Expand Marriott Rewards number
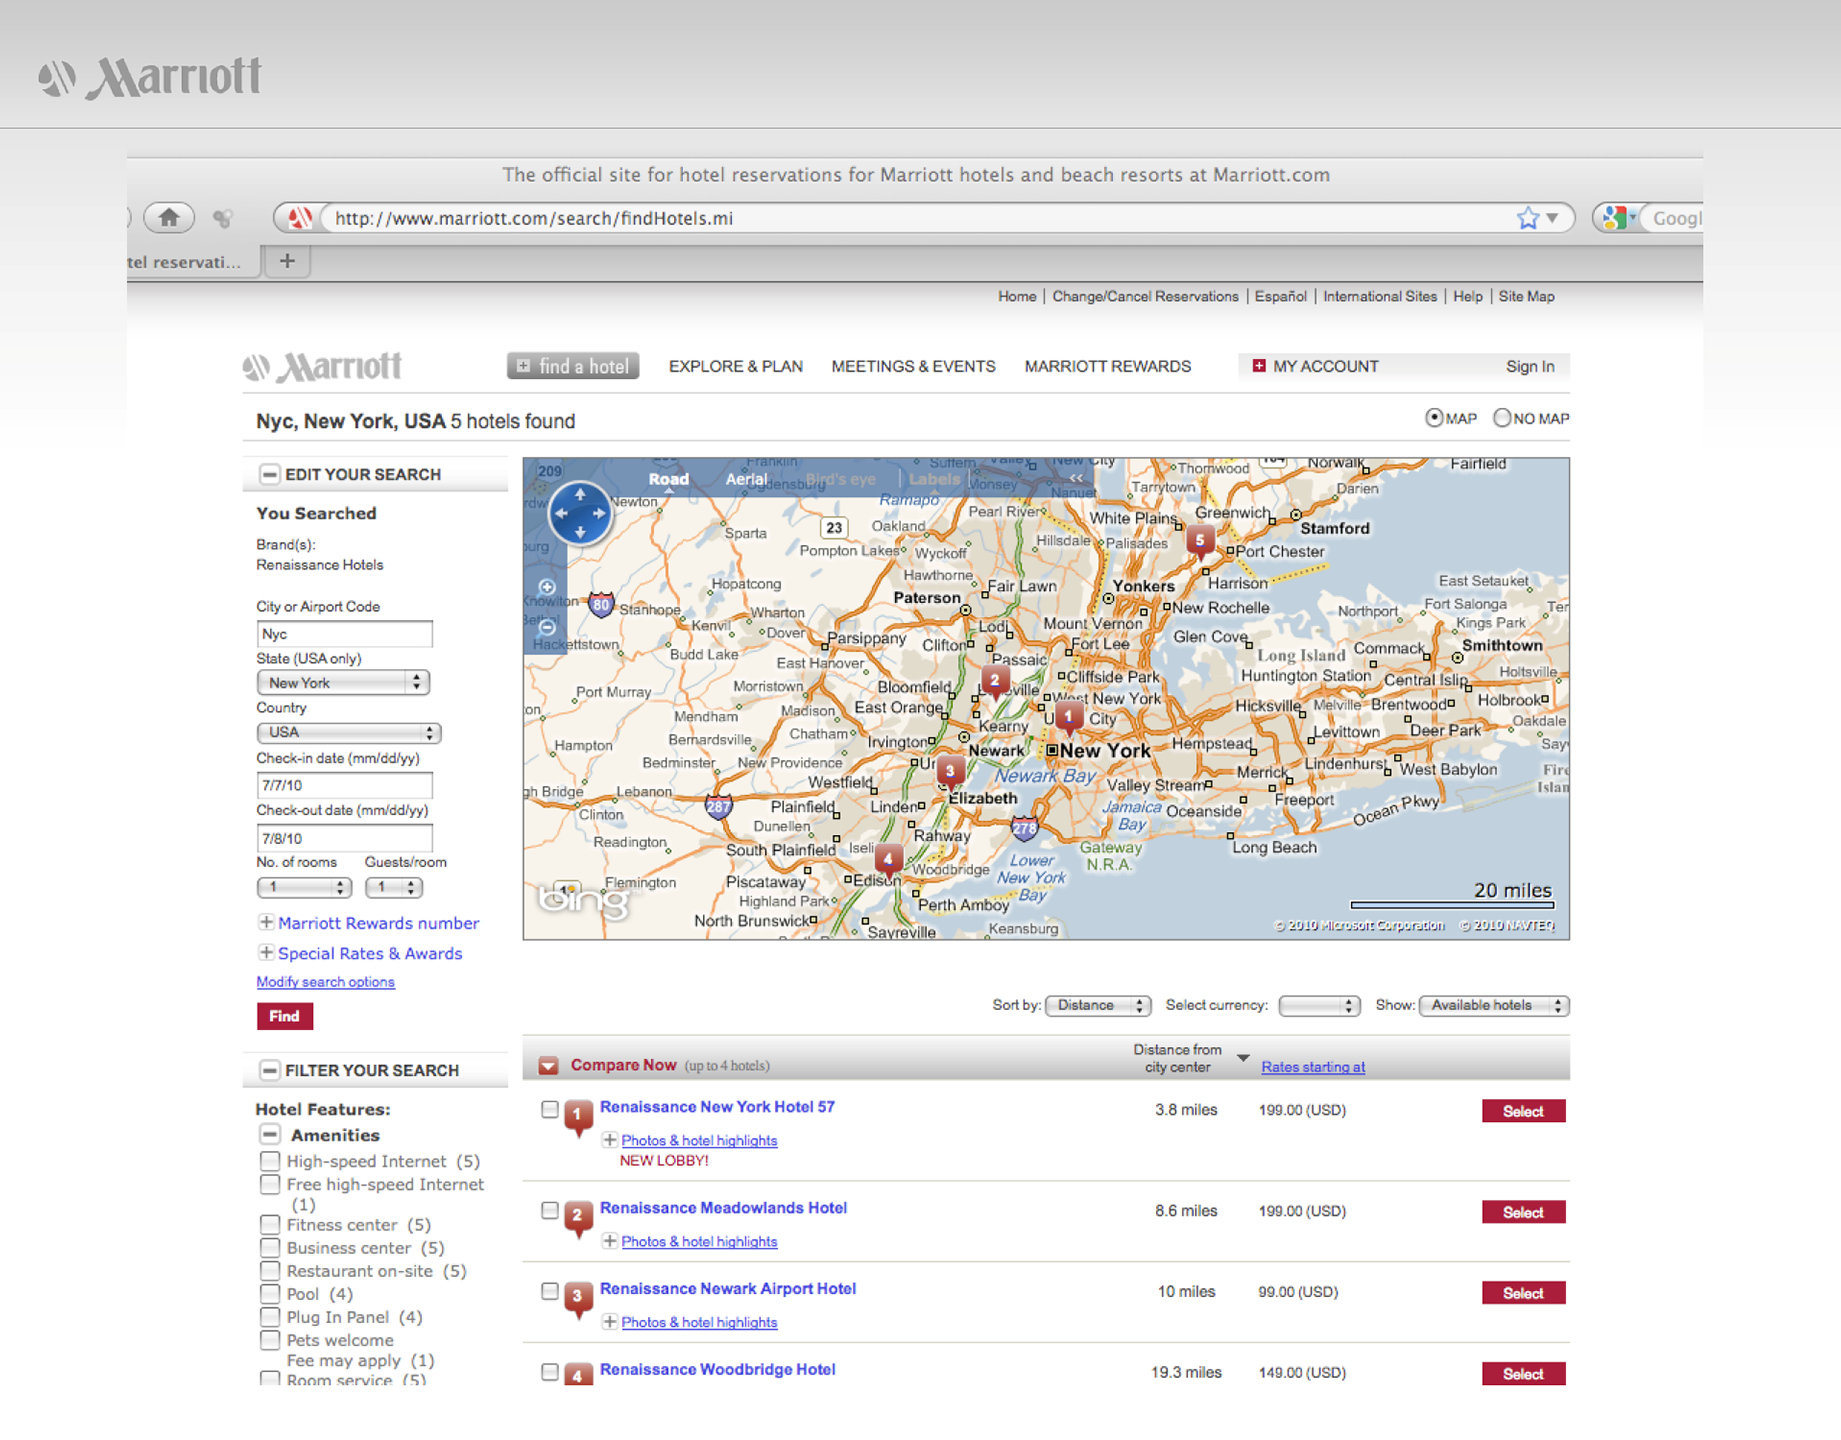Viewport: 1841px width, 1440px height. pos(266,922)
